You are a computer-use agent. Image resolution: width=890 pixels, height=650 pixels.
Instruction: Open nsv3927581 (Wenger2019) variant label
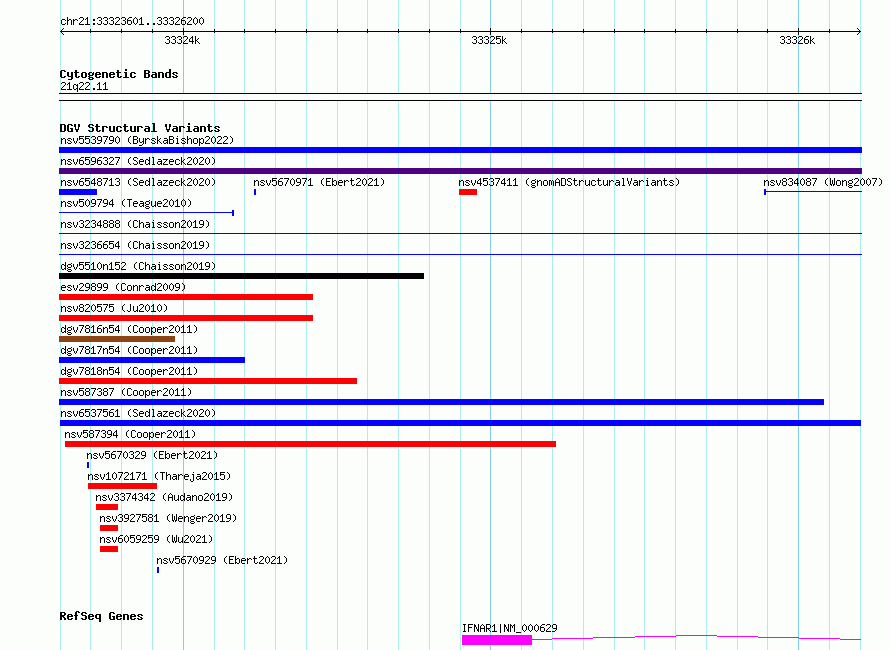(x=168, y=518)
